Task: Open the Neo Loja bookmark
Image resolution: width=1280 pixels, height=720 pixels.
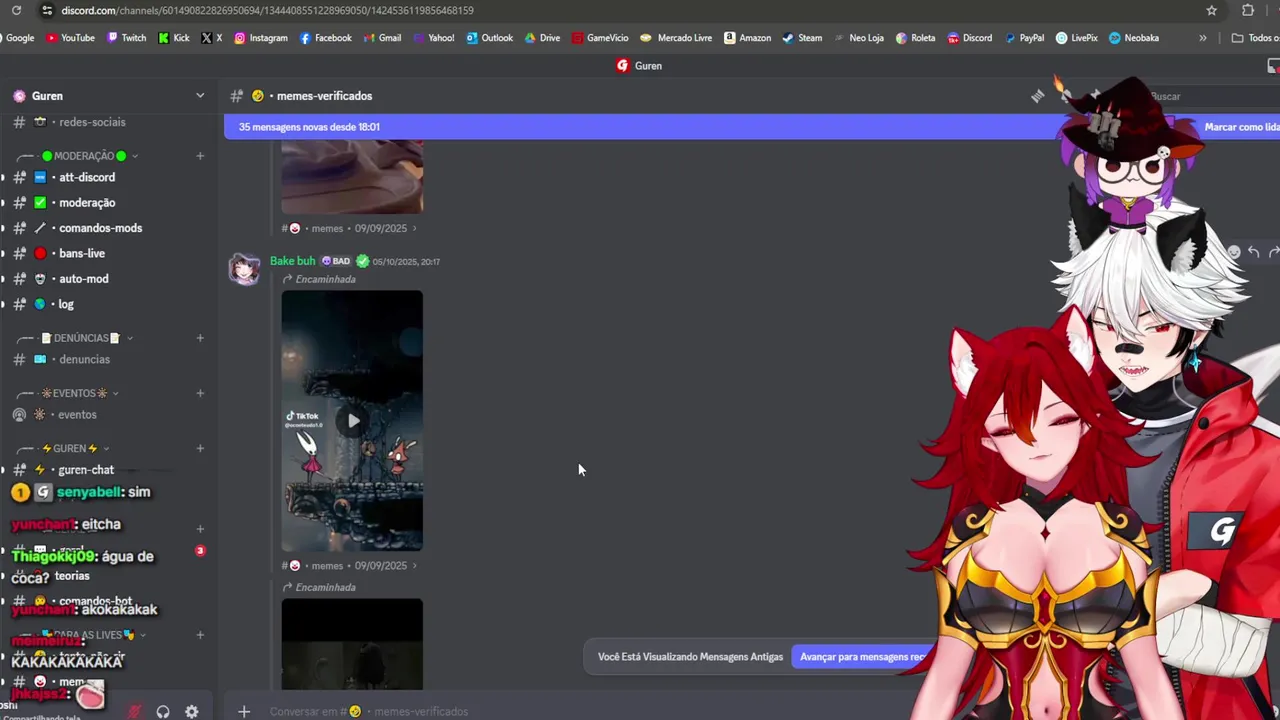Action: [x=859, y=38]
